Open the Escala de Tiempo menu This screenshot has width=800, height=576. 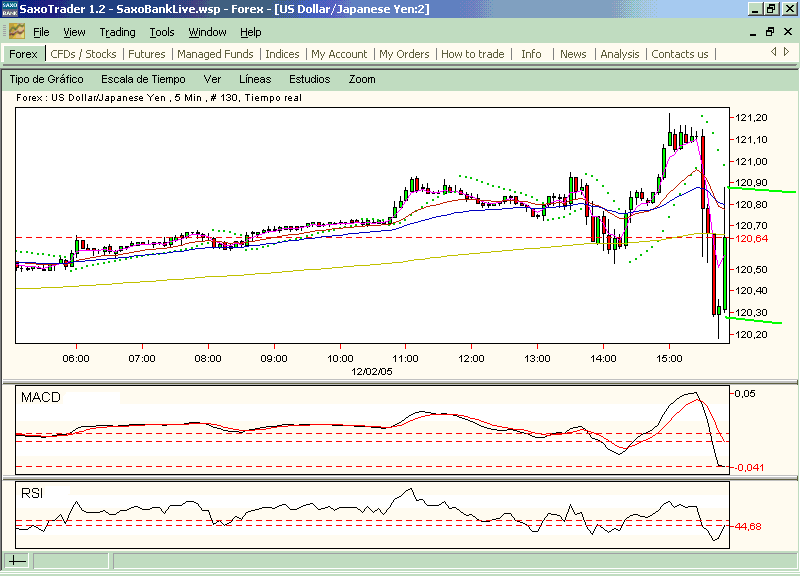[143, 79]
